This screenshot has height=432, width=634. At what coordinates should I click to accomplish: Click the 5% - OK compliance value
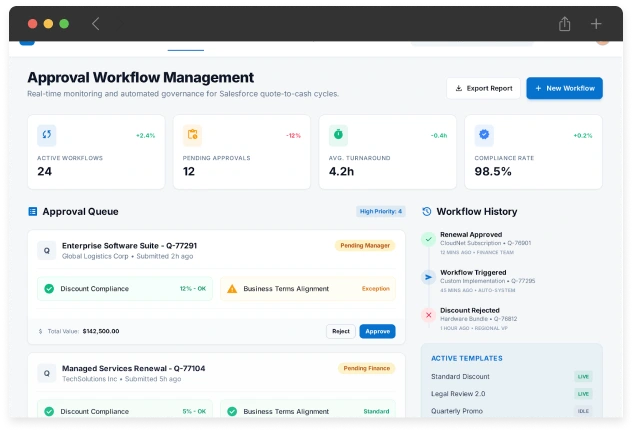tap(194, 411)
